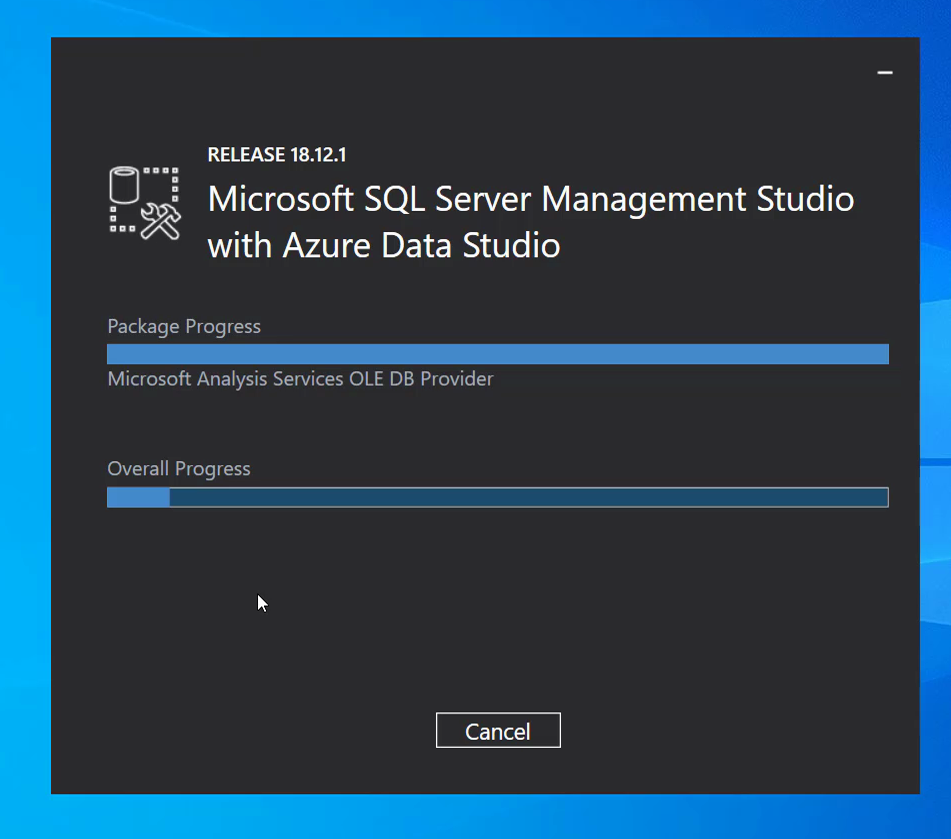Image resolution: width=951 pixels, height=839 pixels.
Task: Click the Microsoft Analysis Services OLE DB Provider text
Action: click(x=300, y=379)
